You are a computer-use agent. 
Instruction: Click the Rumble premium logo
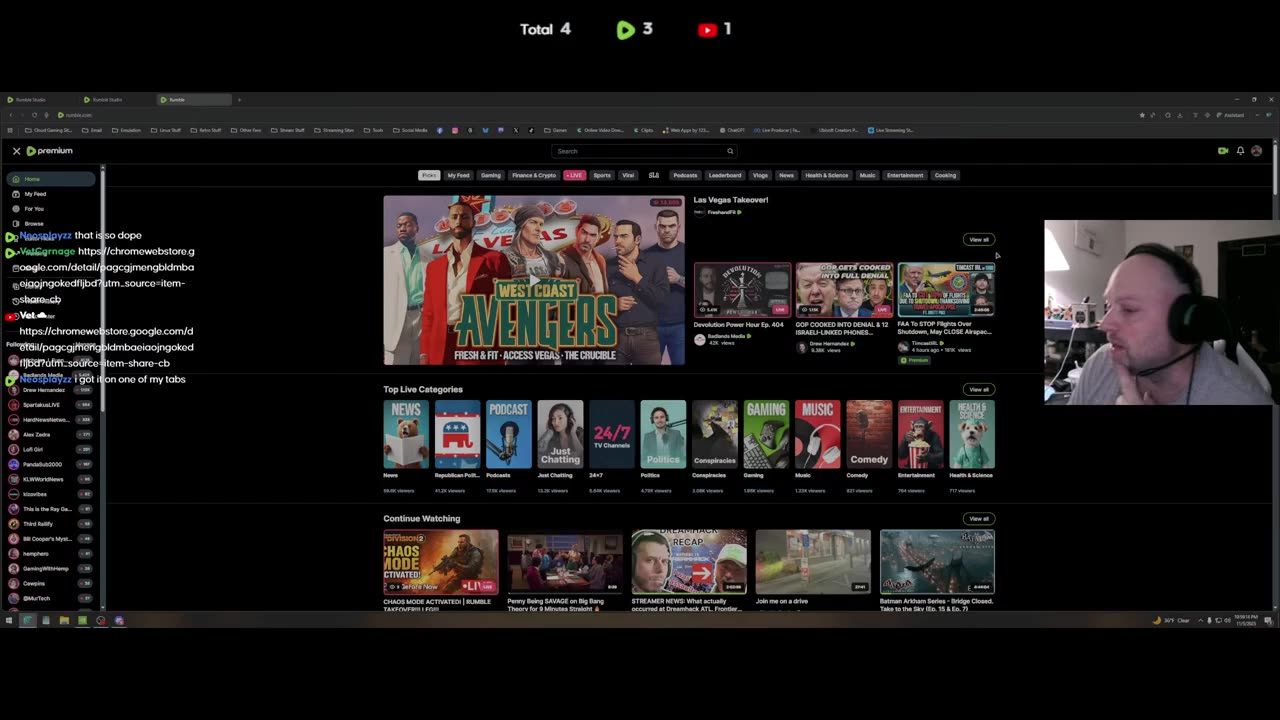pyautogui.click(x=49, y=151)
